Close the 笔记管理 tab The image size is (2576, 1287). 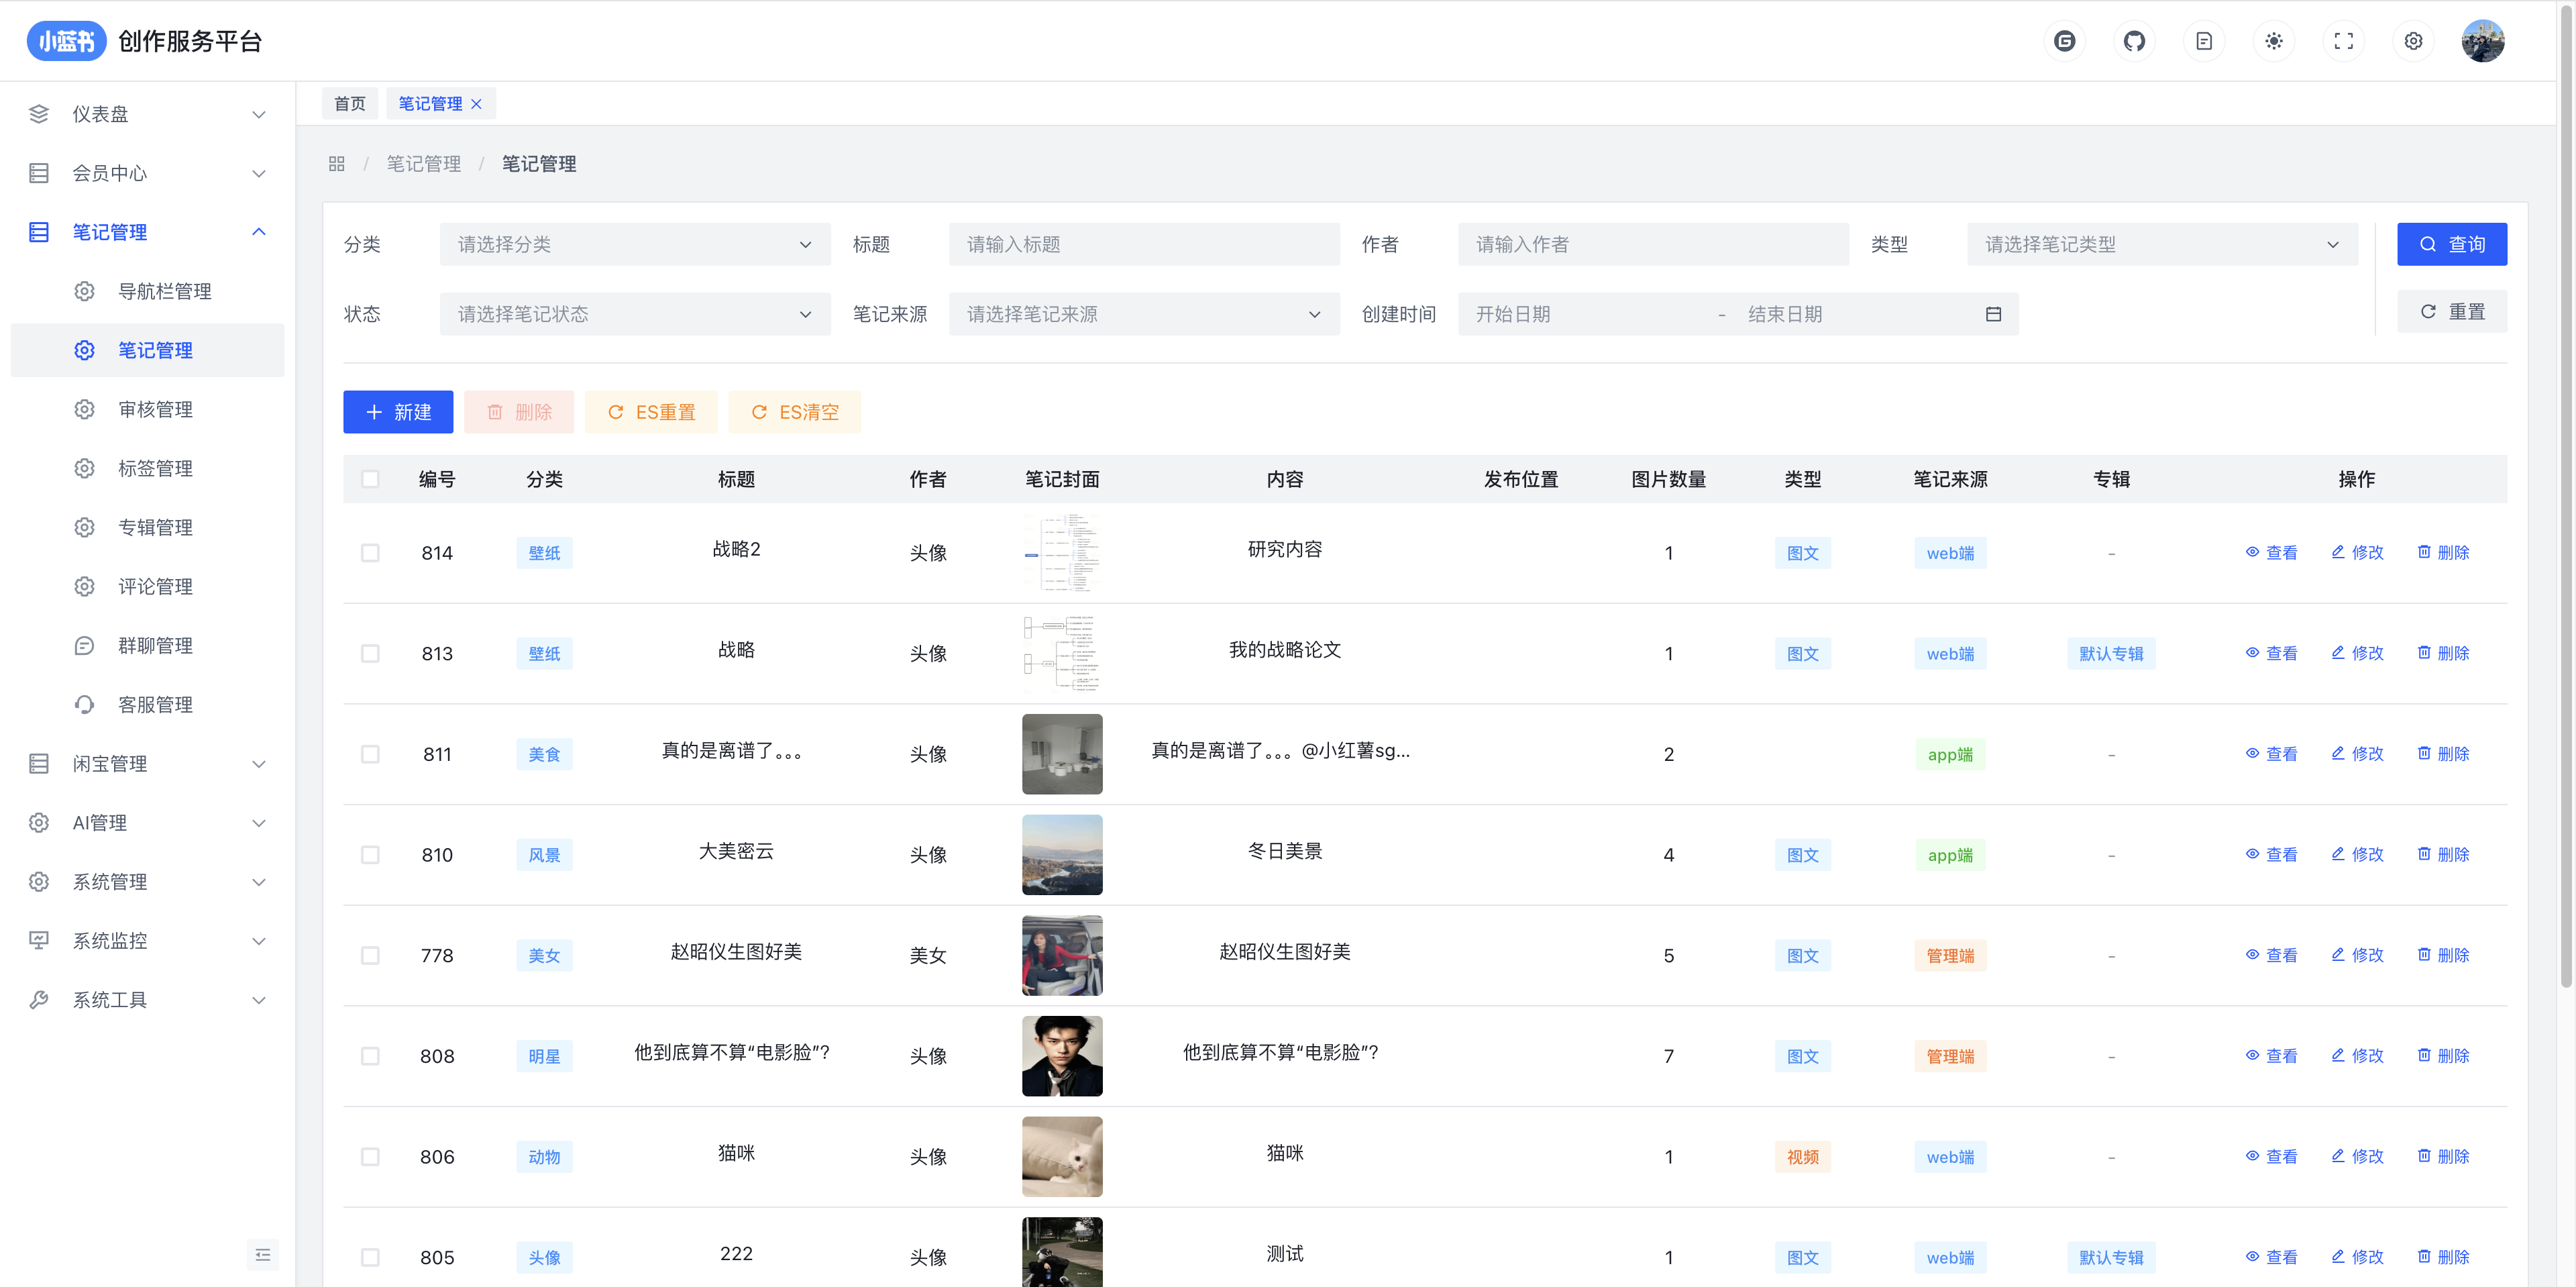[x=477, y=104]
